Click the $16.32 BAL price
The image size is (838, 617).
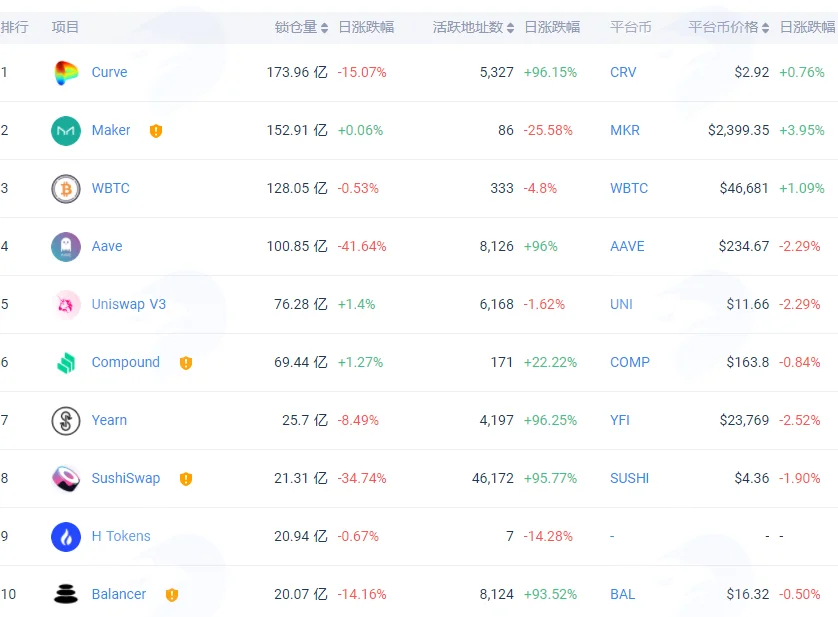pos(748,594)
